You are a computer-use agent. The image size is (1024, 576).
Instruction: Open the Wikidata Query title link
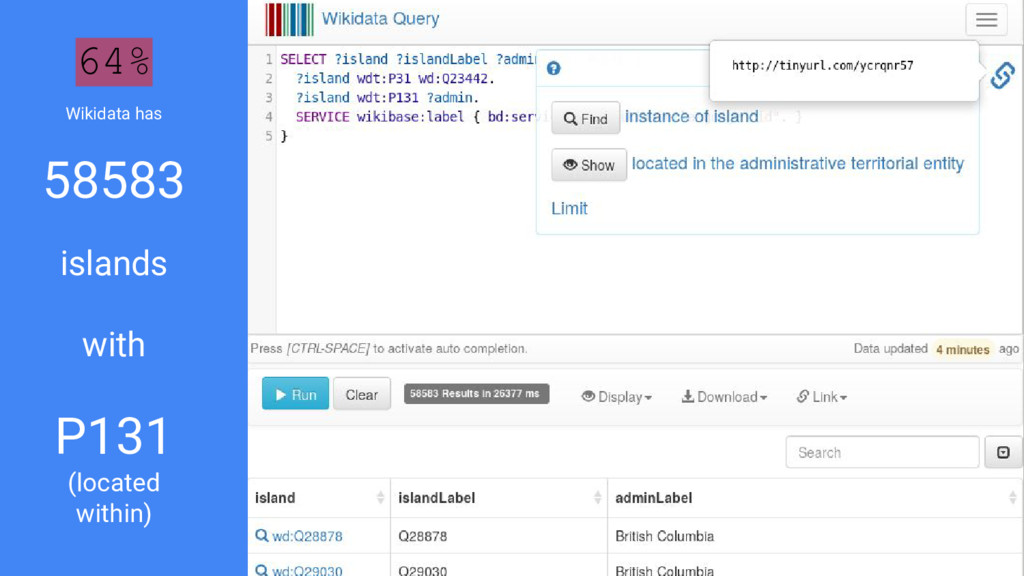pos(380,18)
